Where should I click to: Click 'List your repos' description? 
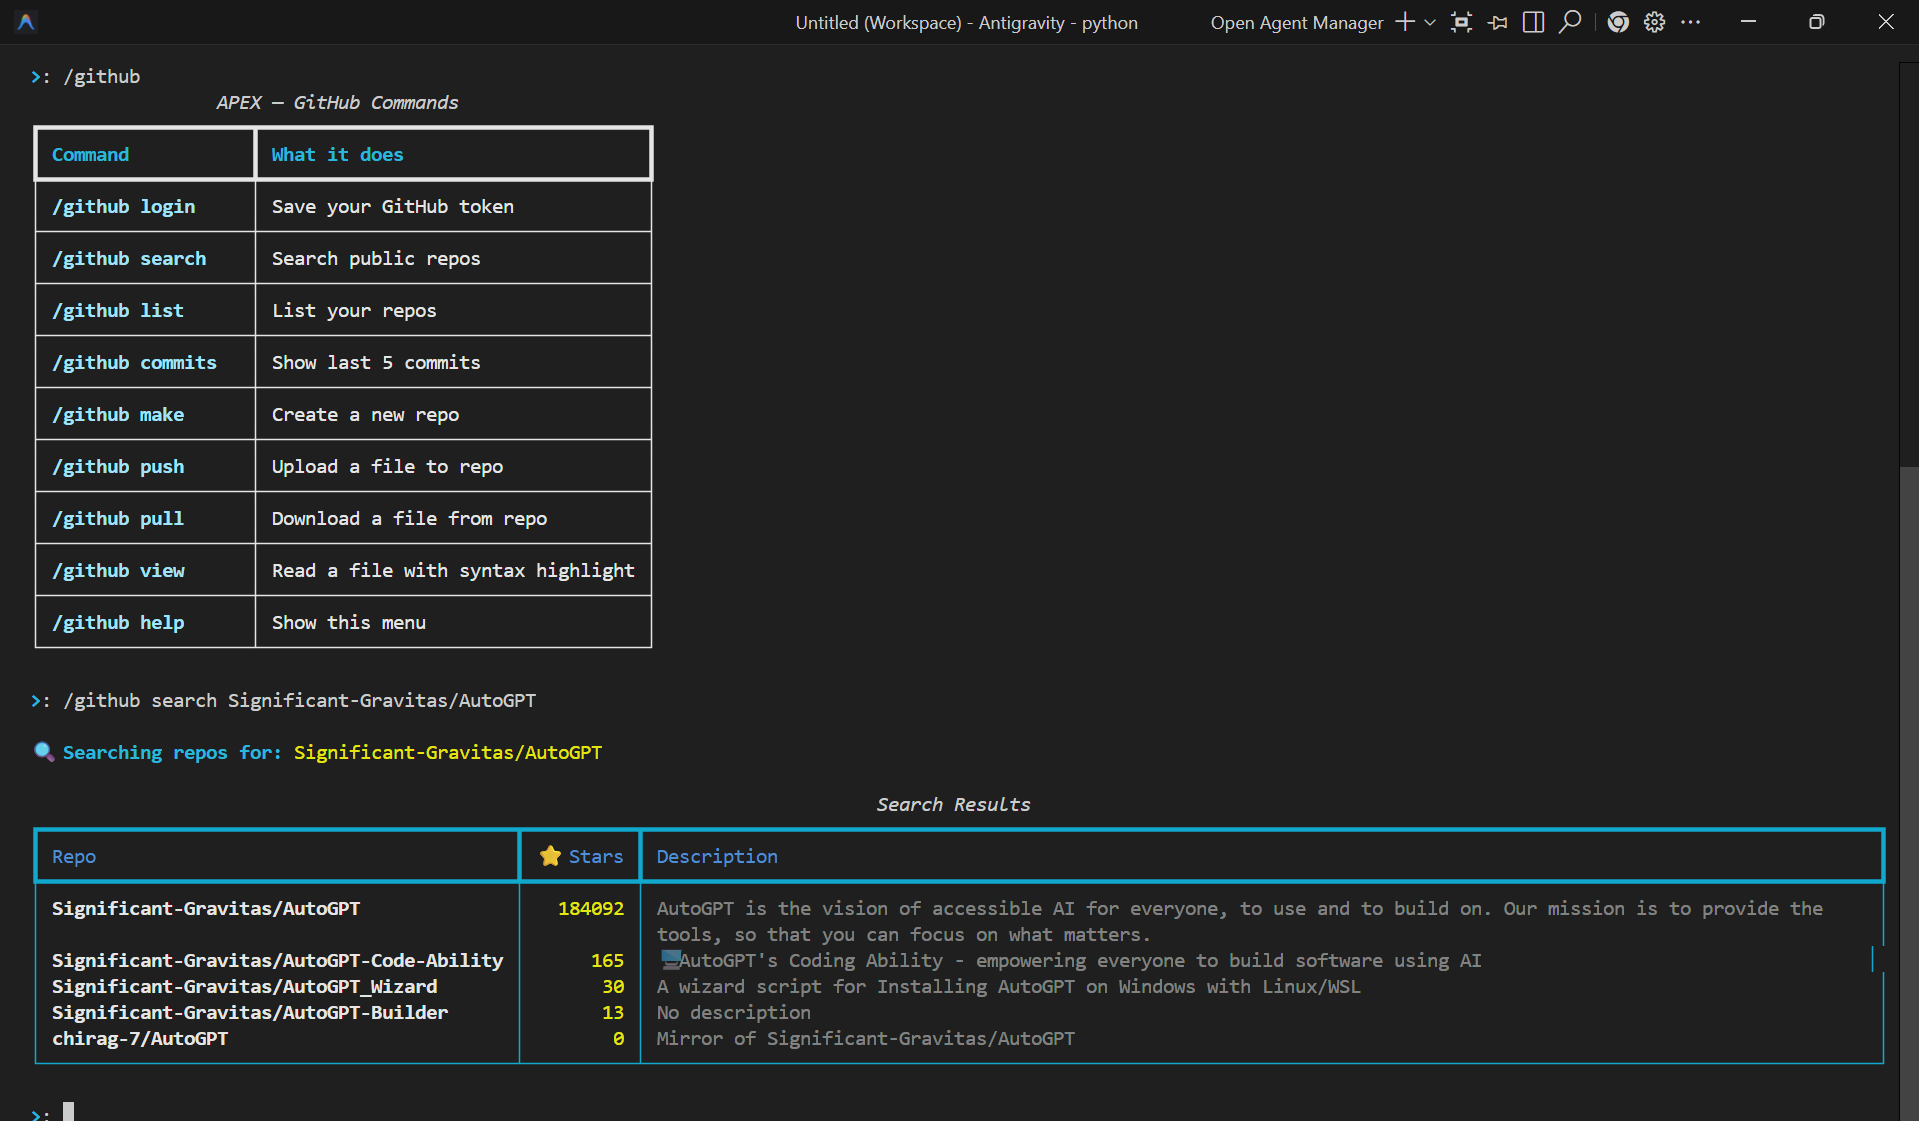(354, 310)
